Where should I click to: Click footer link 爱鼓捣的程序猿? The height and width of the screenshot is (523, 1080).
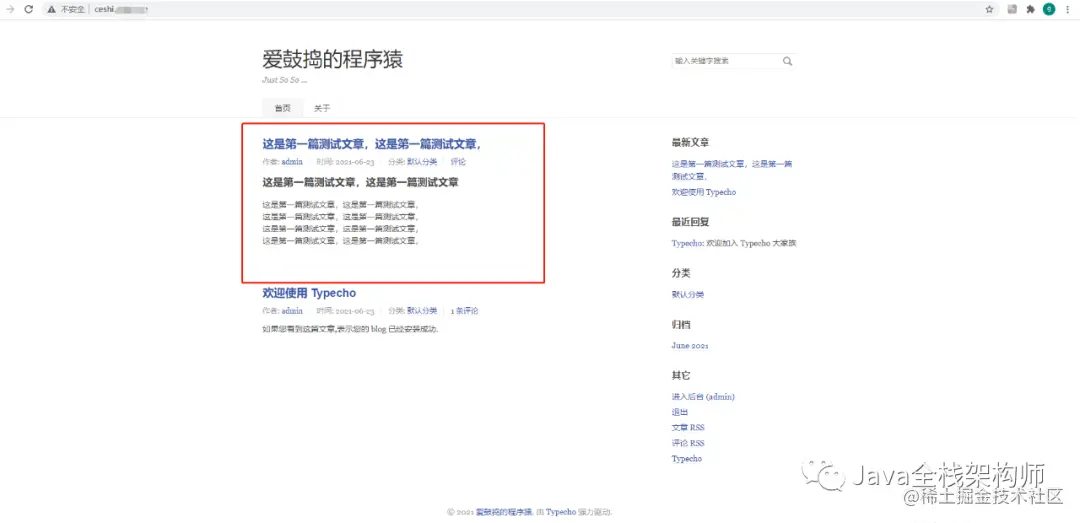click(x=504, y=513)
